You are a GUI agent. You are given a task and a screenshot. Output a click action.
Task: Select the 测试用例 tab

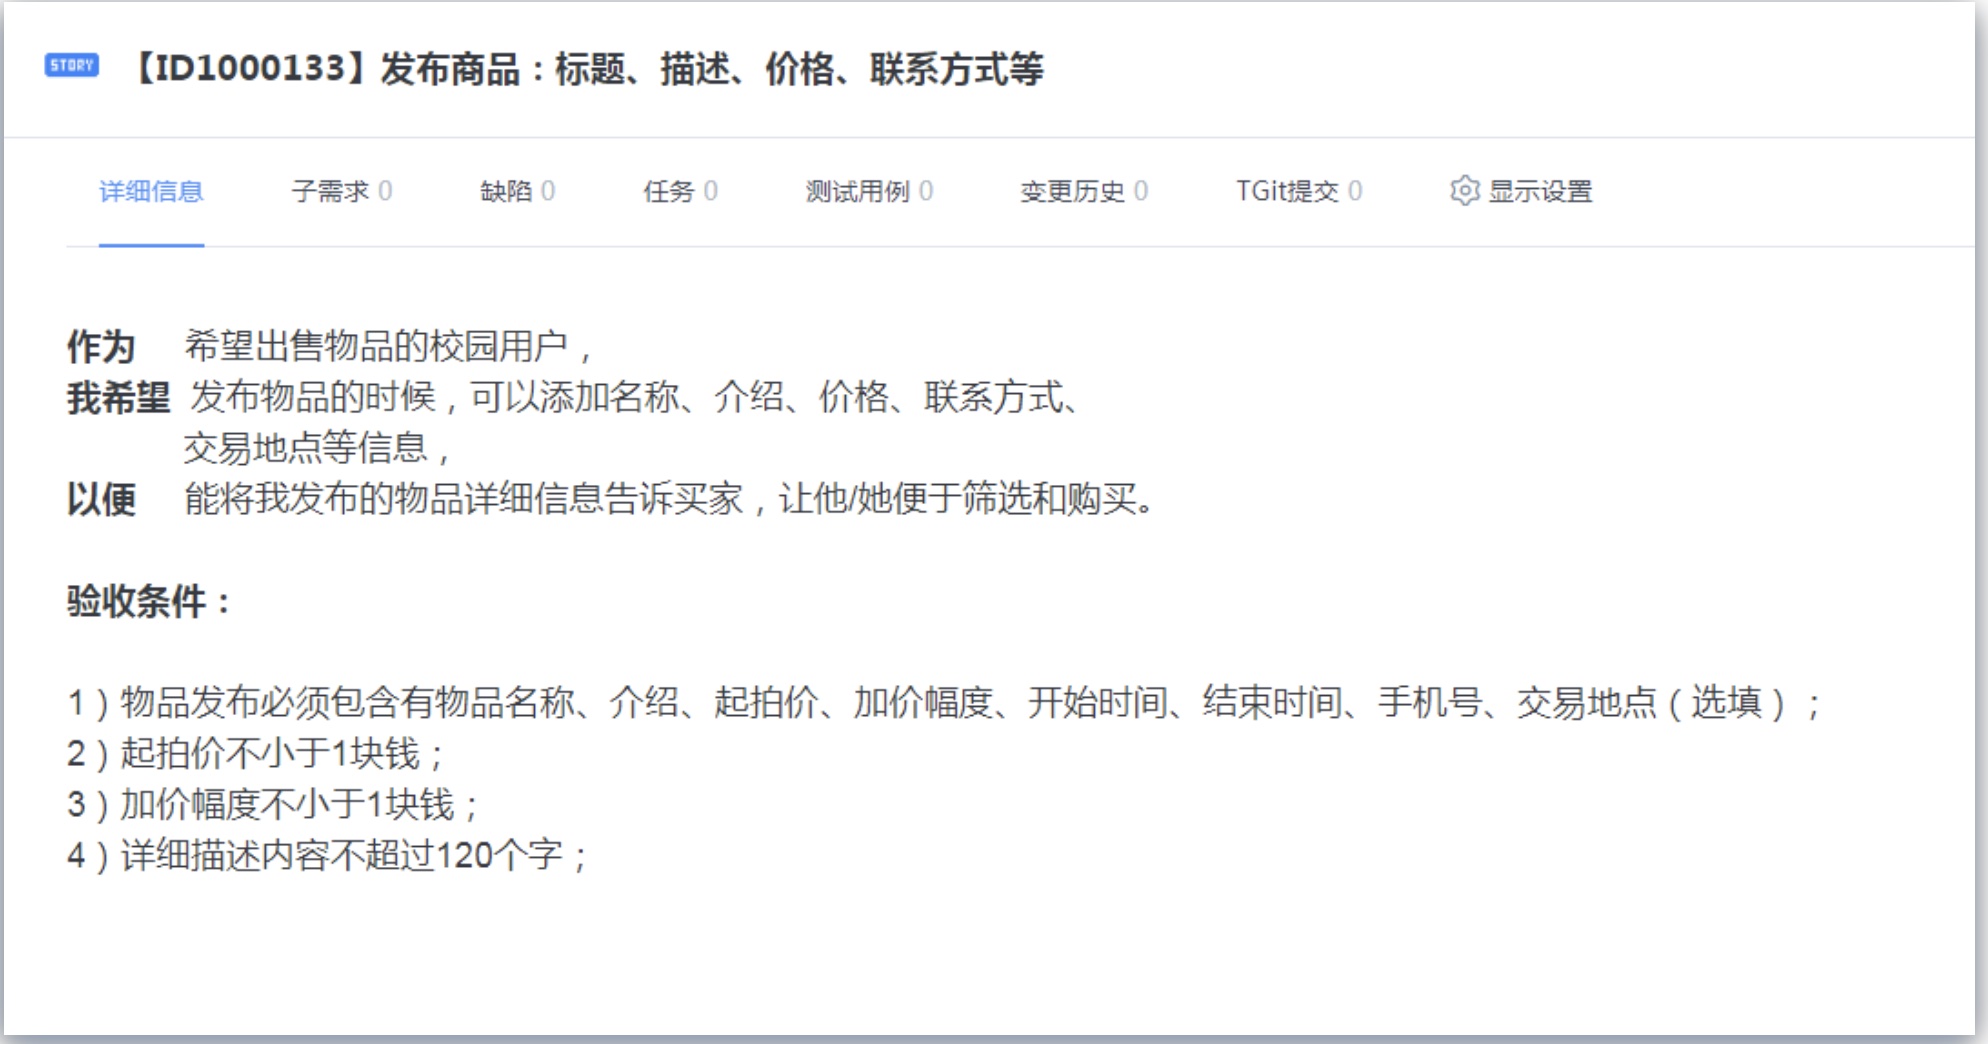(x=869, y=191)
